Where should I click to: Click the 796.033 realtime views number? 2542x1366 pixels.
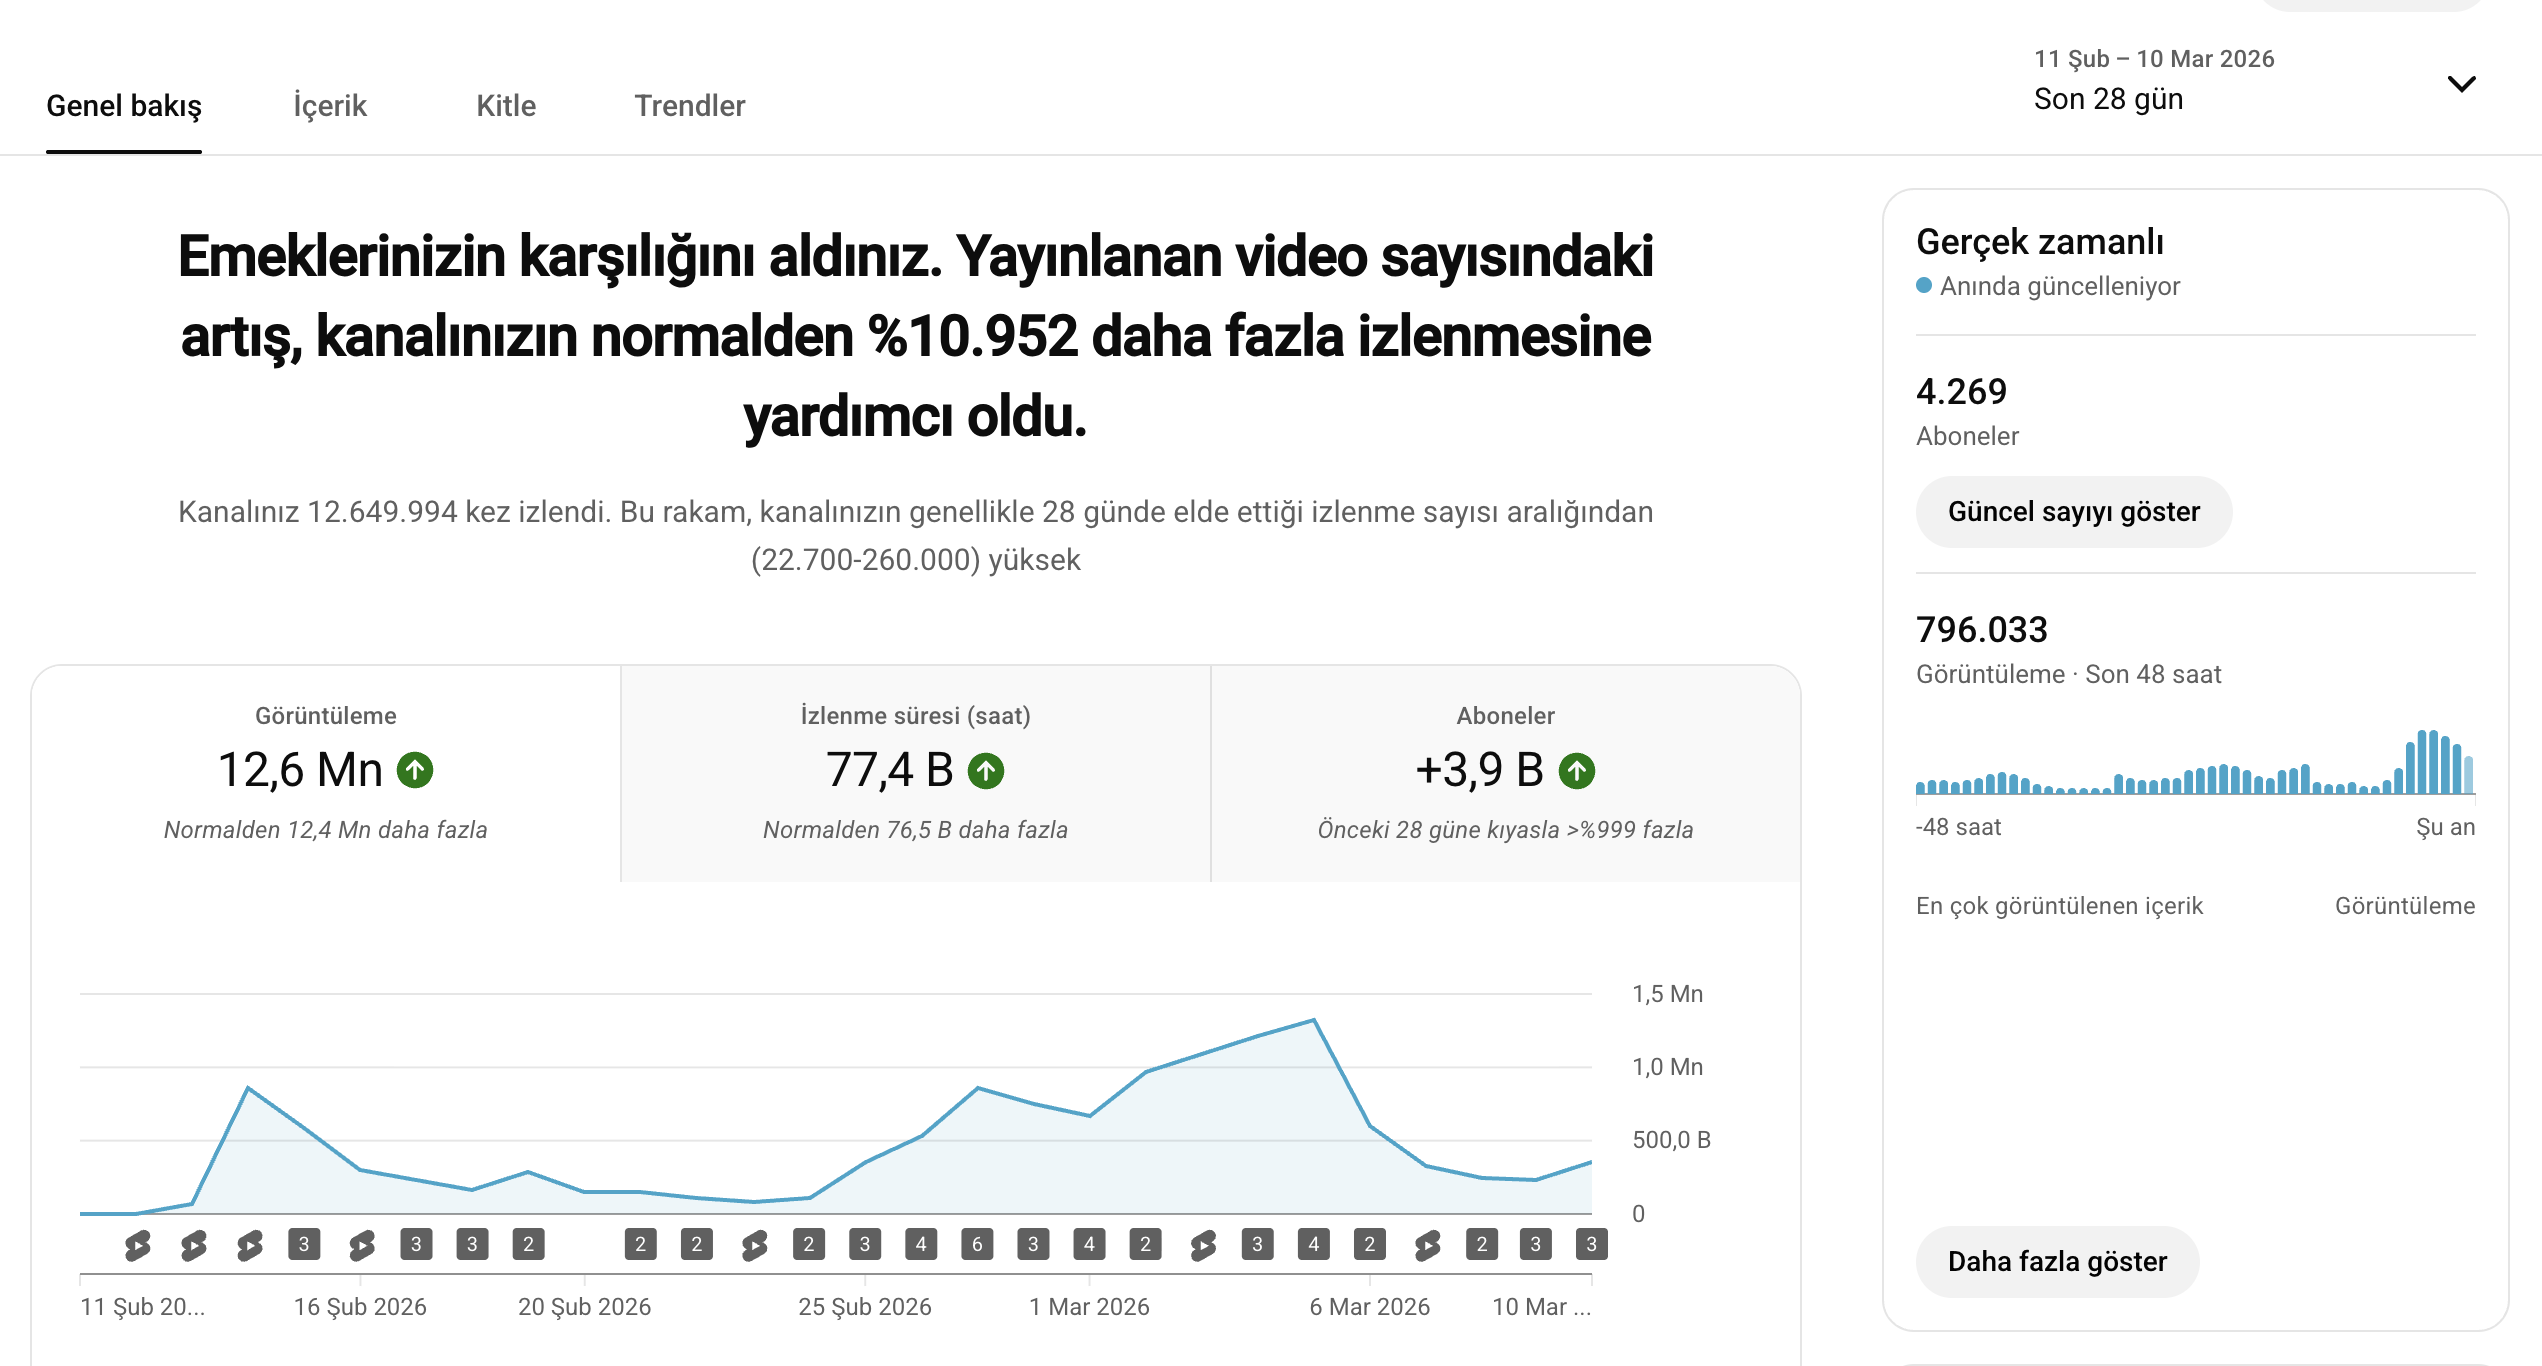coord(1982,629)
